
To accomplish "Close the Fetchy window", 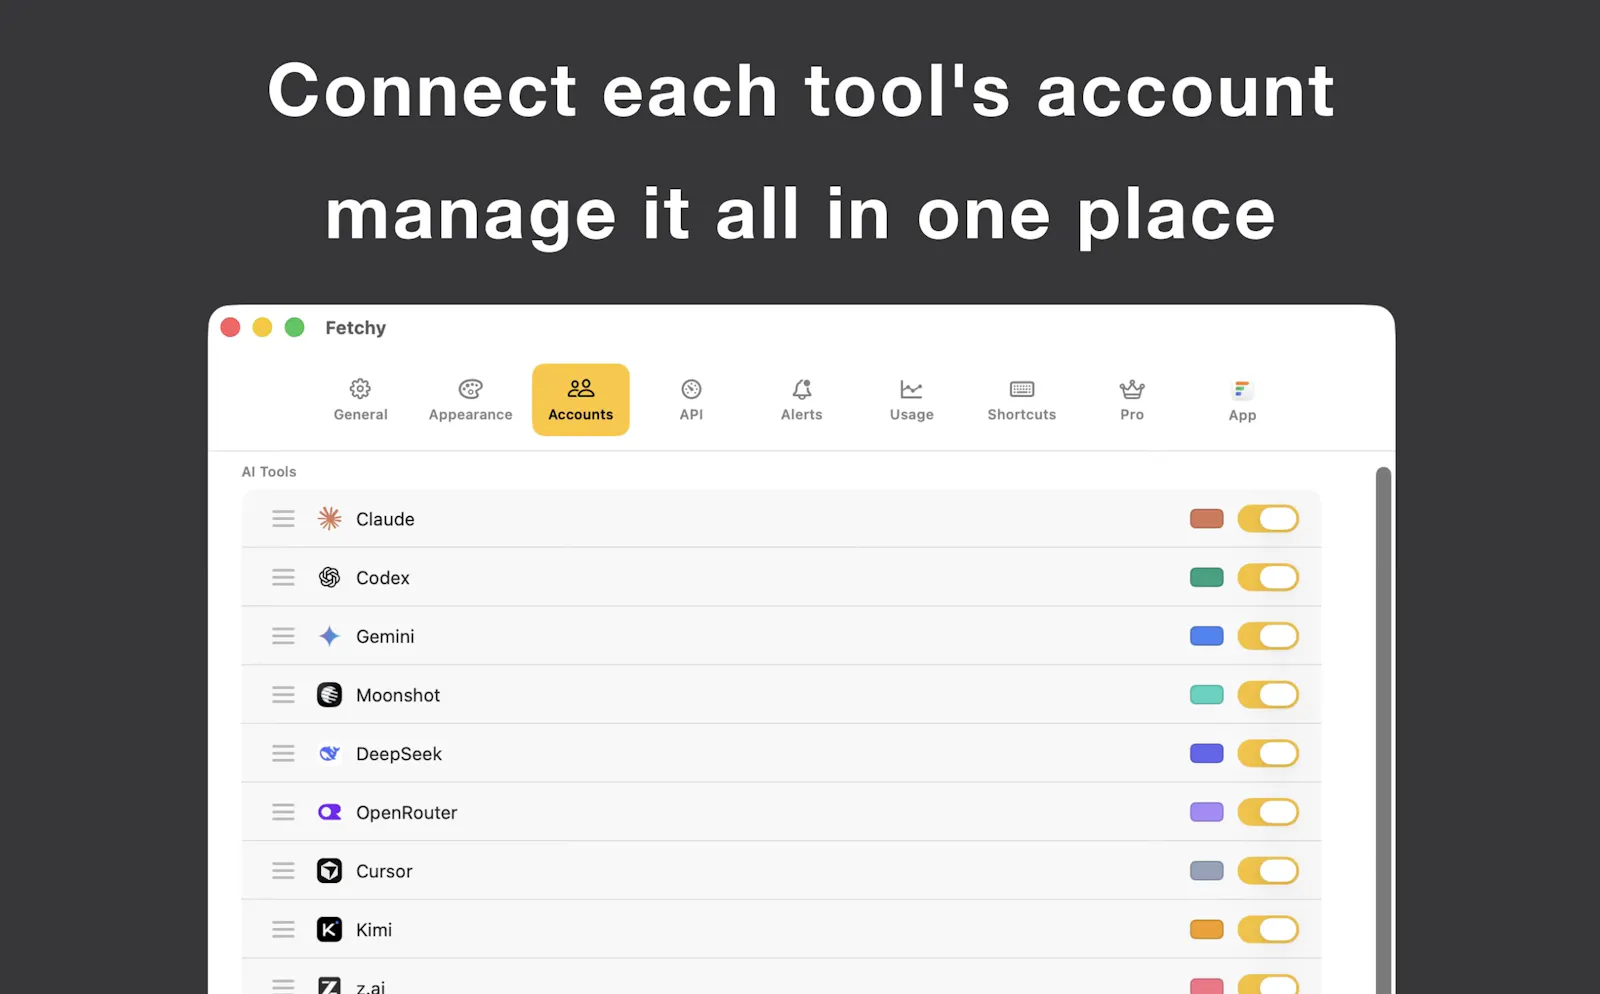I will pyautogui.click(x=230, y=327).
